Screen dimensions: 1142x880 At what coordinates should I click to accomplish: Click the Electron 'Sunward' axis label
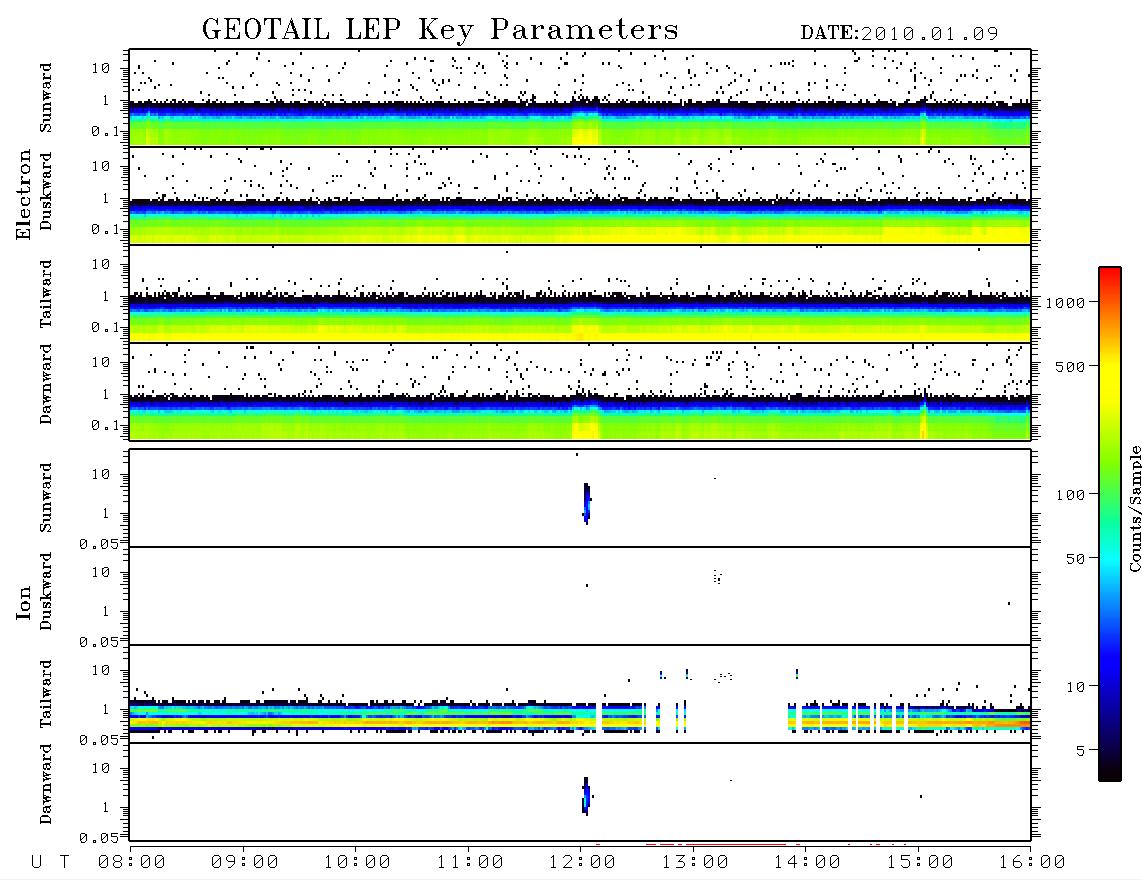click(x=46, y=98)
